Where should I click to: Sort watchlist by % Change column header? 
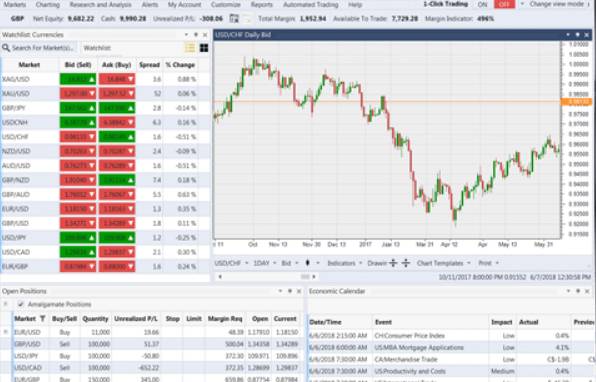[181, 65]
